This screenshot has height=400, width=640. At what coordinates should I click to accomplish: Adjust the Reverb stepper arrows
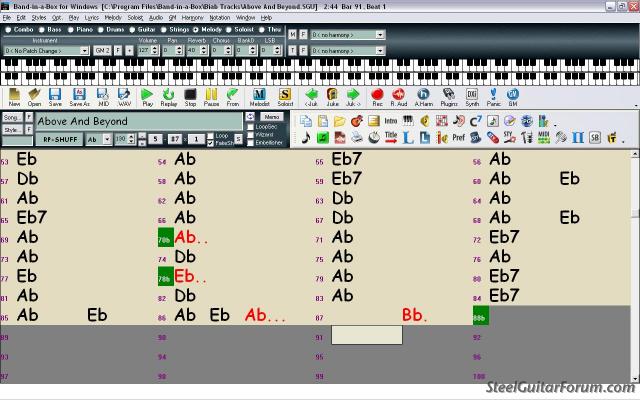pos(204,50)
